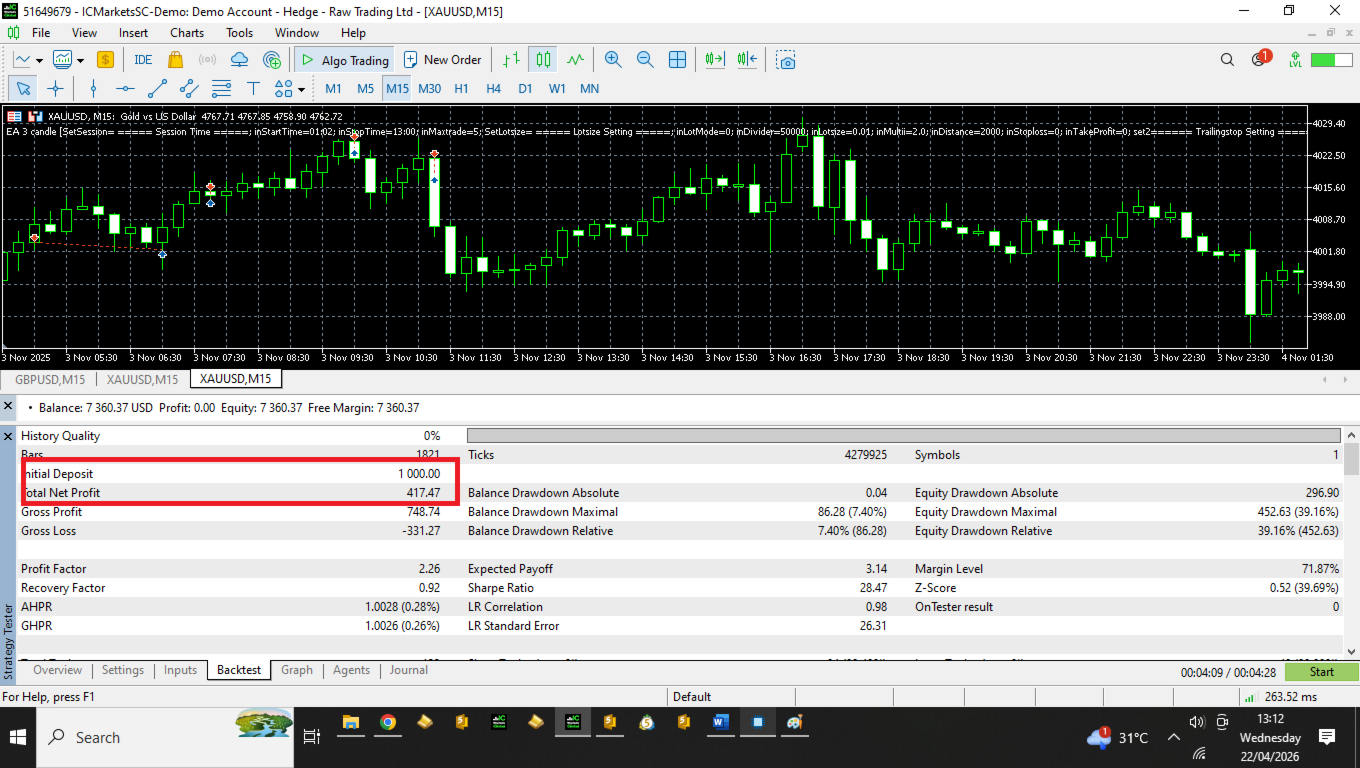The width and height of the screenshot is (1360, 768).
Task: Switch chart to line chart mode
Action: 575,60
